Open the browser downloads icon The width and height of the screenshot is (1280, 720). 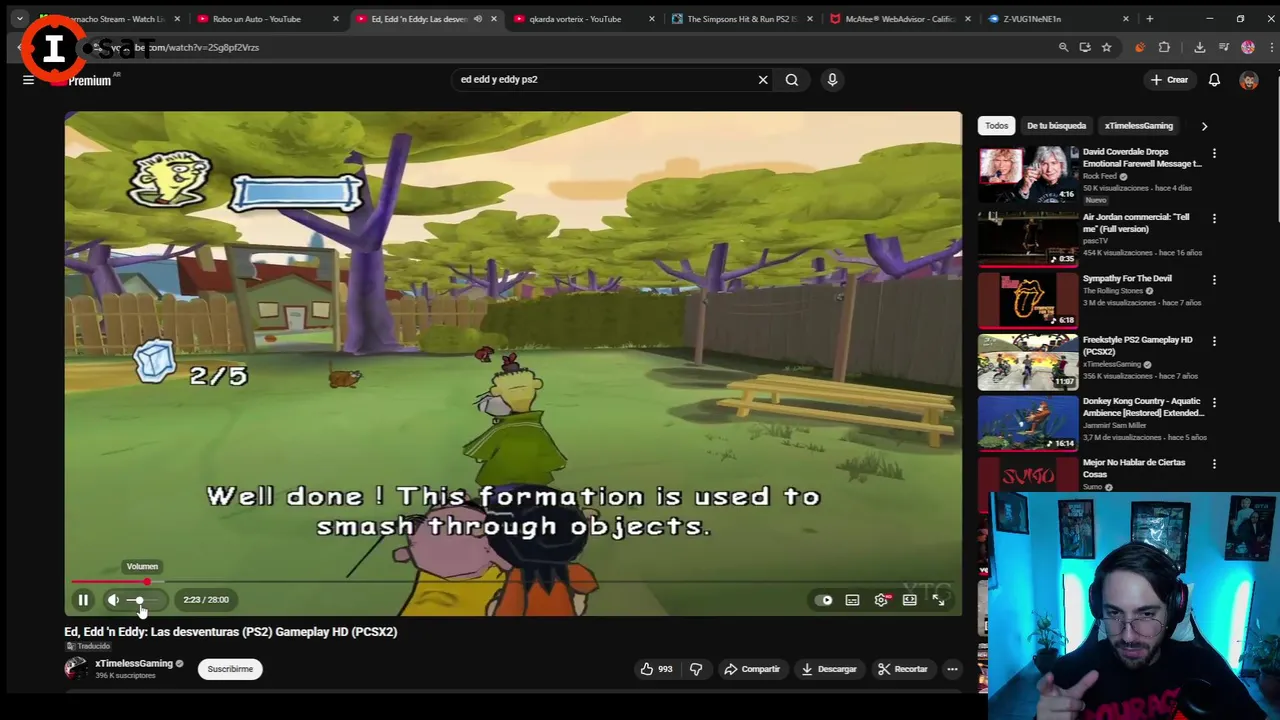(x=1199, y=47)
